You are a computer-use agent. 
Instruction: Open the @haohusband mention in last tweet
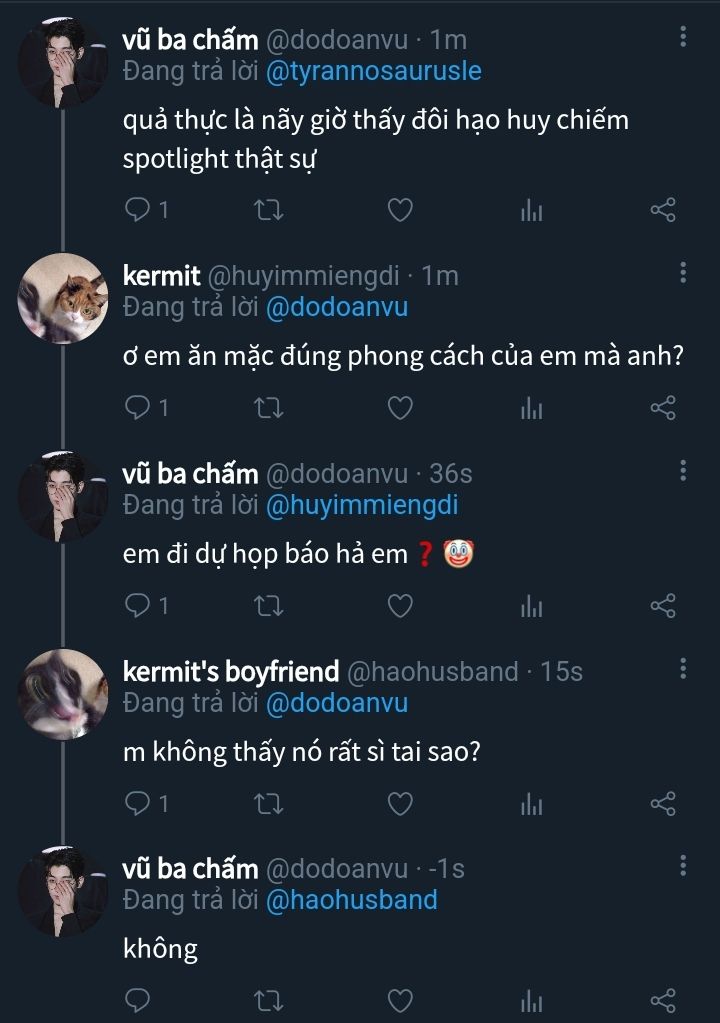[x=351, y=900]
